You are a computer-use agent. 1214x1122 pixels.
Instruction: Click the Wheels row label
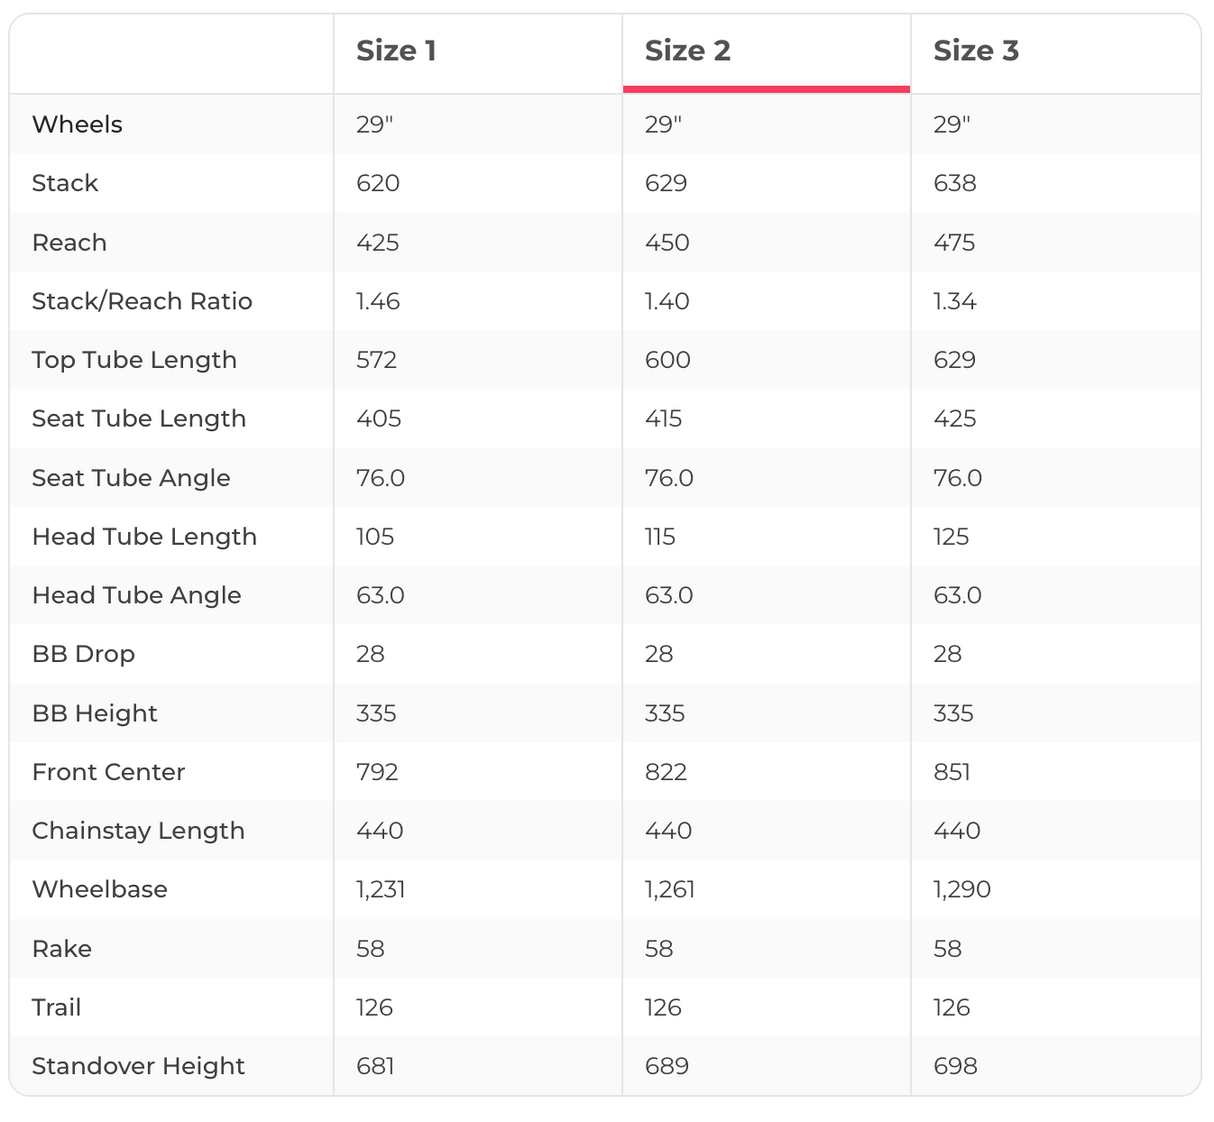coord(77,125)
